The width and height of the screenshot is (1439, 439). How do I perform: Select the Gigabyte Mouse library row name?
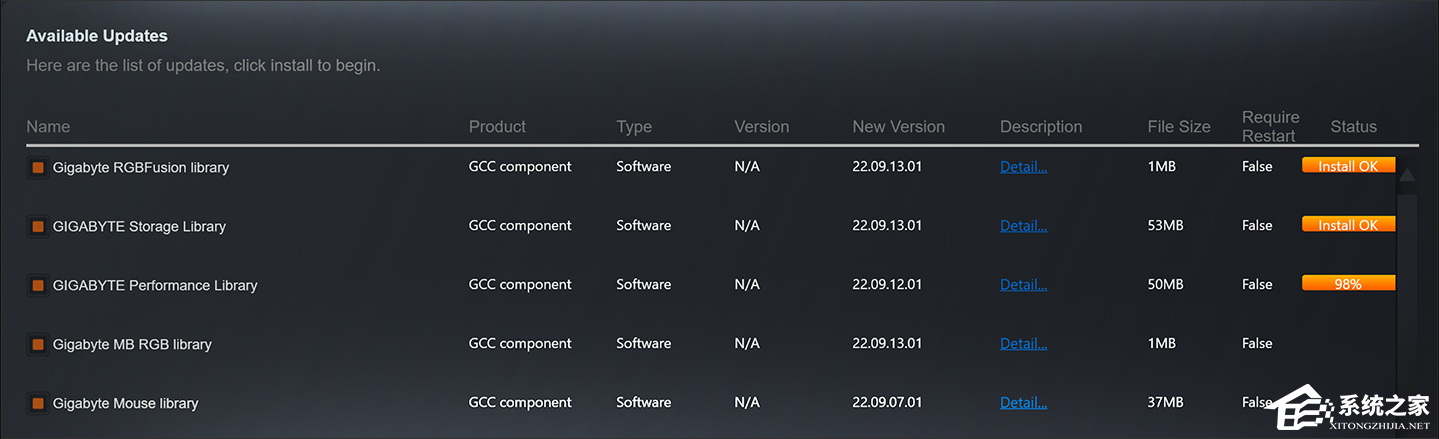[x=125, y=403]
